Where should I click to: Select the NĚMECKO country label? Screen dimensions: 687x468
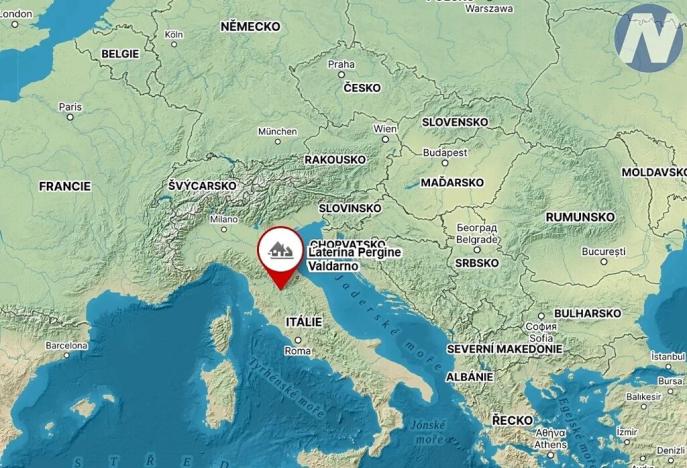[250, 27]
